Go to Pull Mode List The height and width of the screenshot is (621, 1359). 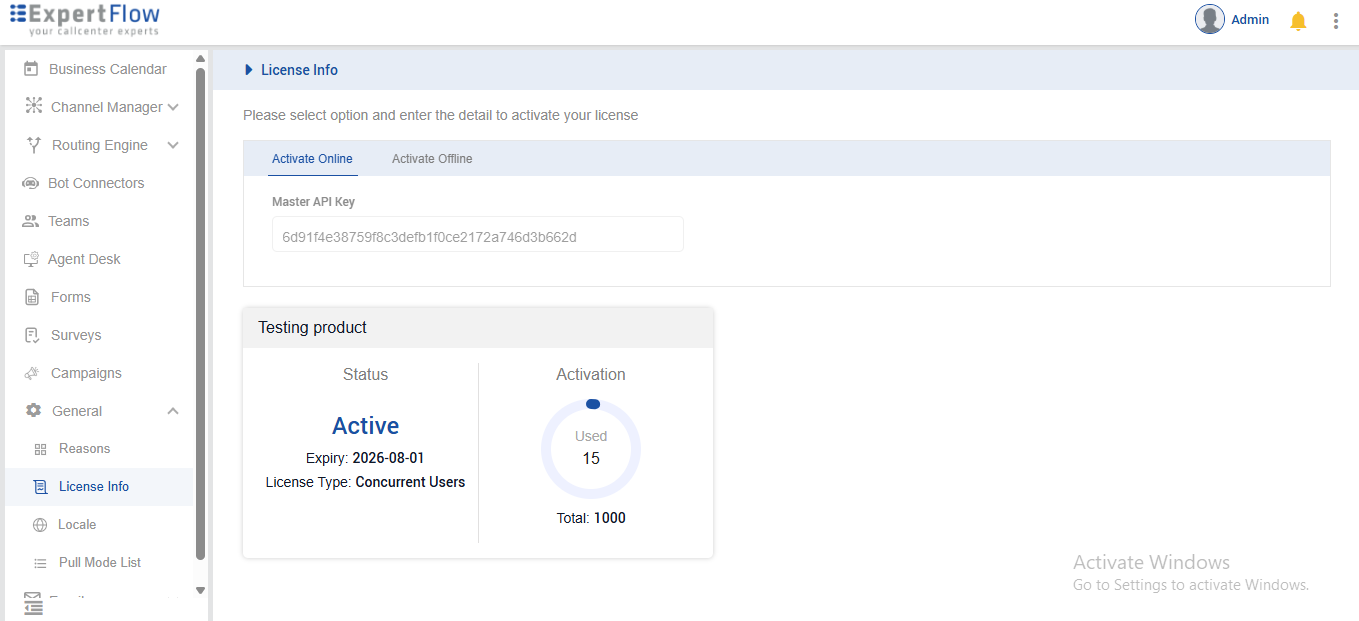tap(99, 562)
